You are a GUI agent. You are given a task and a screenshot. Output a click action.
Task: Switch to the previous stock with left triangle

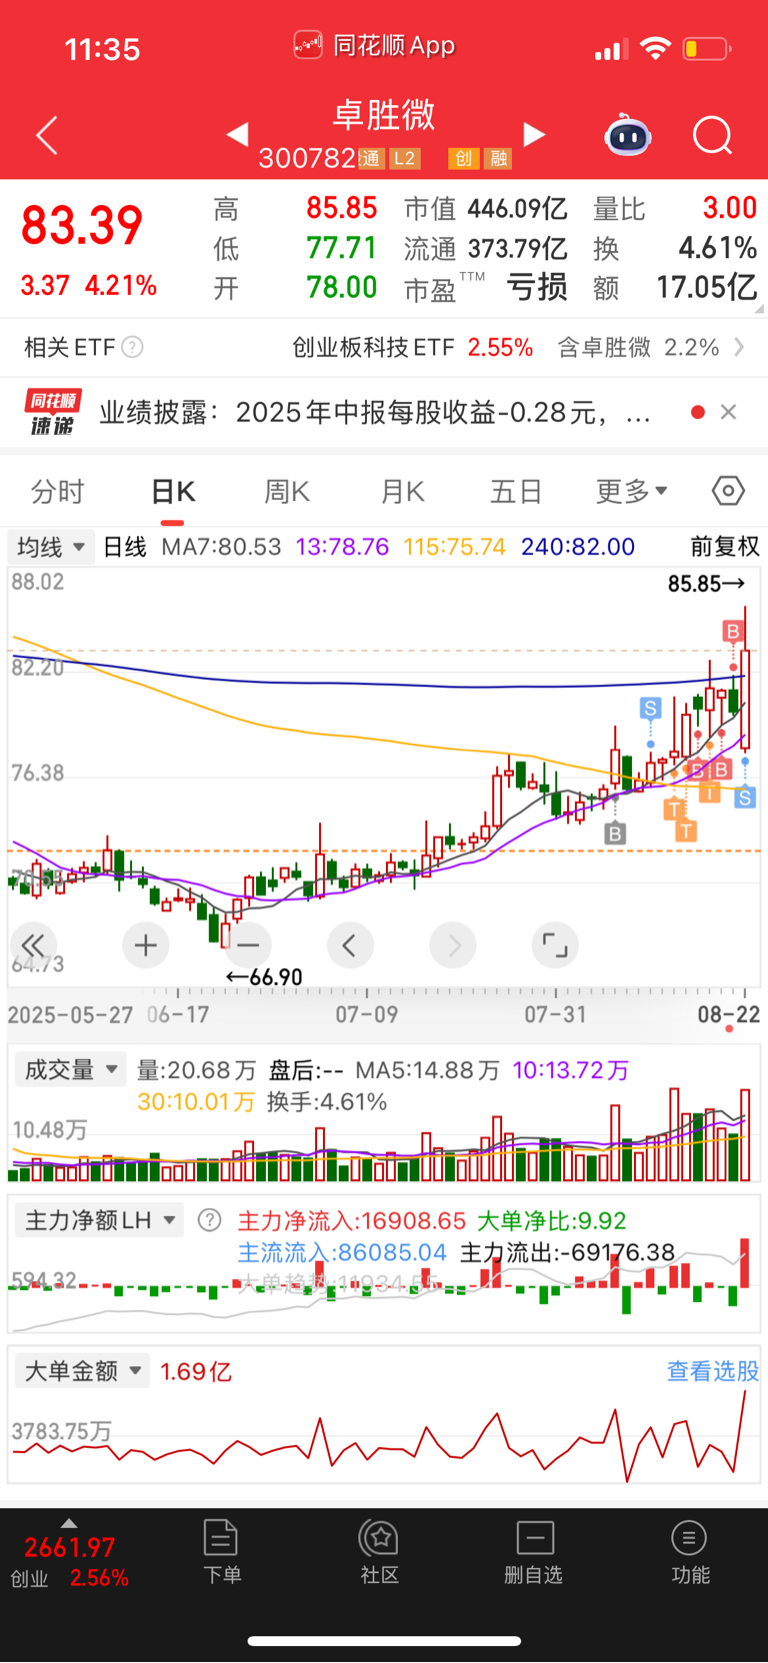click(x=237, y=134)
